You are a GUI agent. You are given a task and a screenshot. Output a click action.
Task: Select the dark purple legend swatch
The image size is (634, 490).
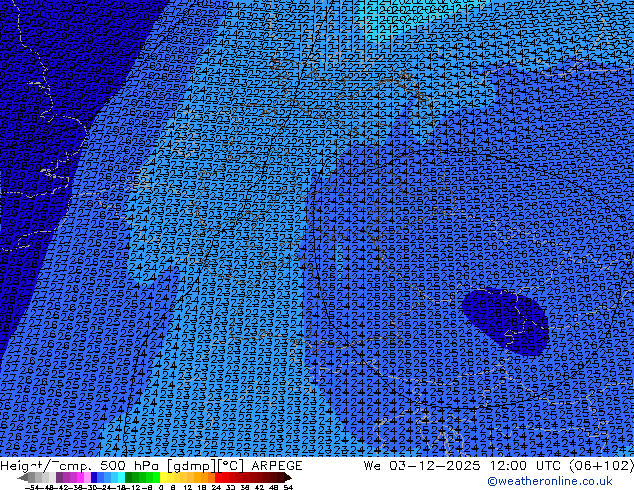59,477
